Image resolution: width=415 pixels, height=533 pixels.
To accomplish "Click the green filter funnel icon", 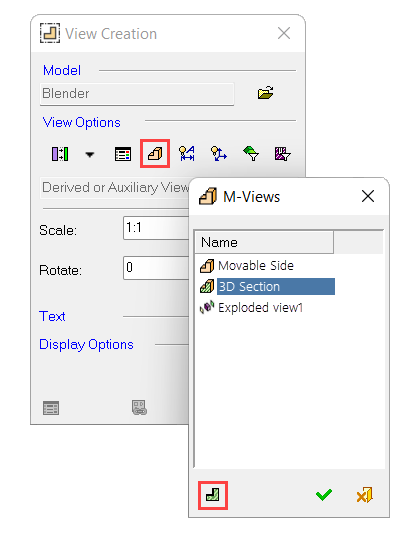I will tap(251, 154).
